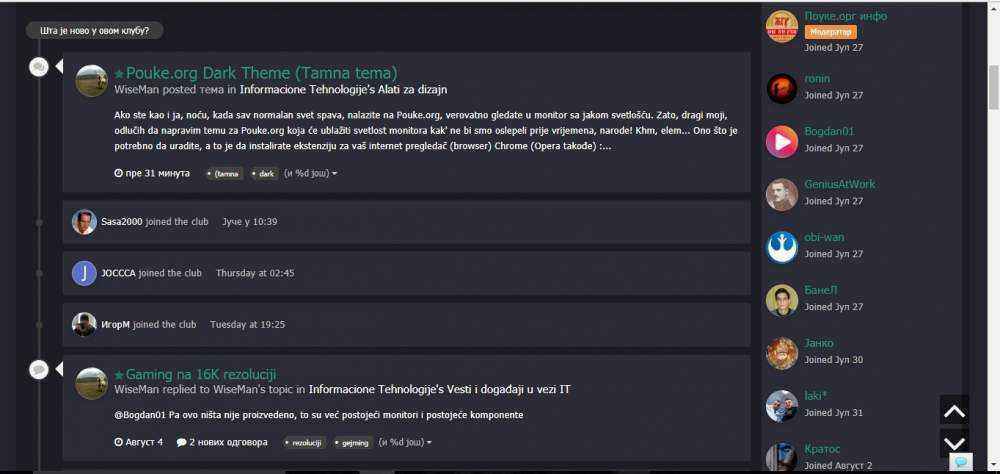Open Кратос member avatar
This screenshot has height=474, width=1000.
(782, 458)
